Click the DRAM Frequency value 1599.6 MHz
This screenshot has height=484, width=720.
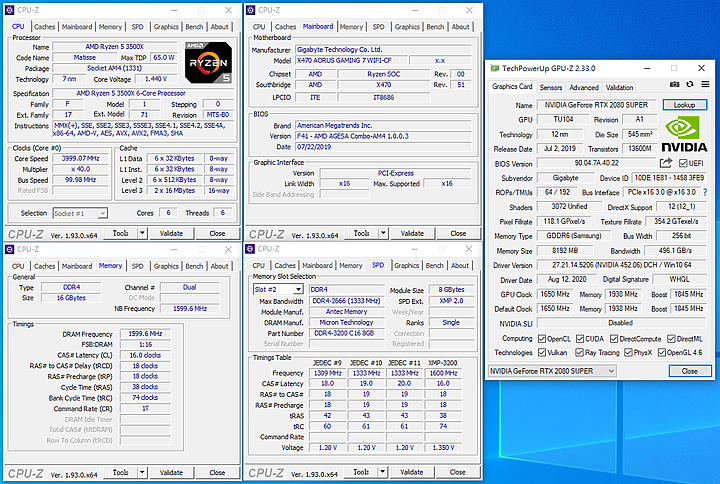pyautogui.click(x=145, y=334)
